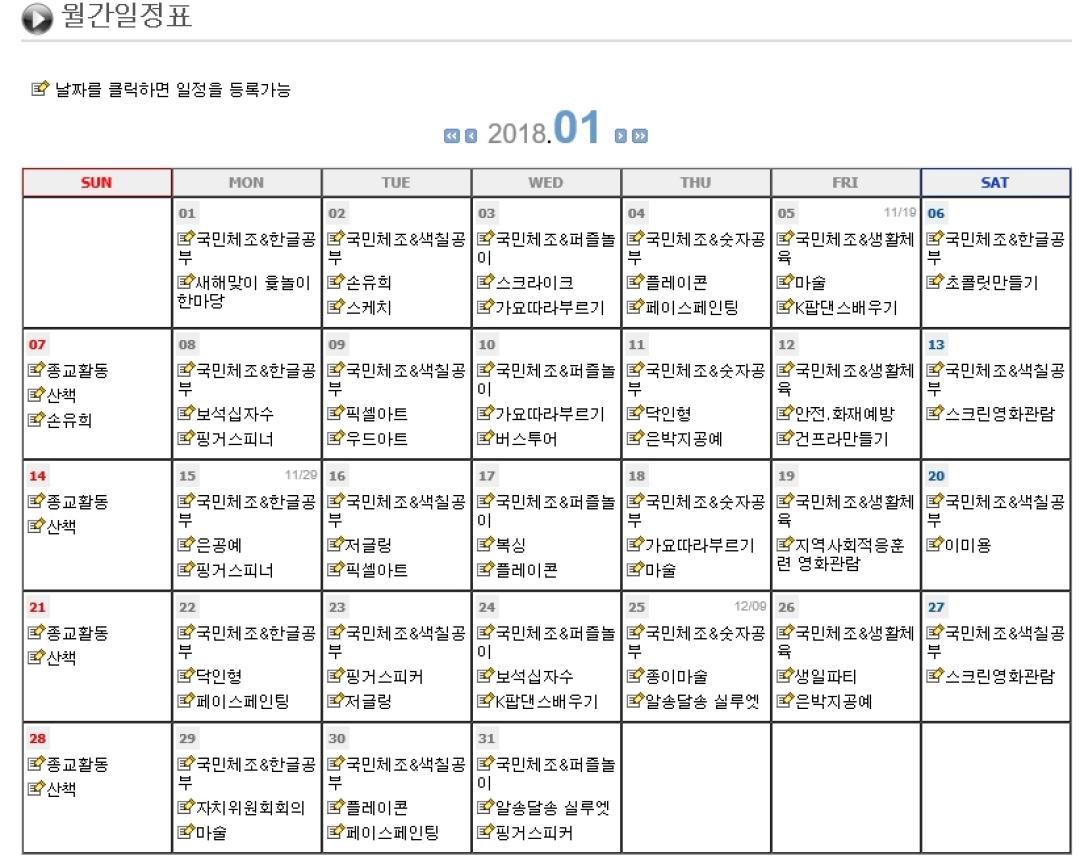Open 은박지공예 entry on the 11th
Image resolution: width=1080 pixels, height=860 pixels.
coord(684,439)
